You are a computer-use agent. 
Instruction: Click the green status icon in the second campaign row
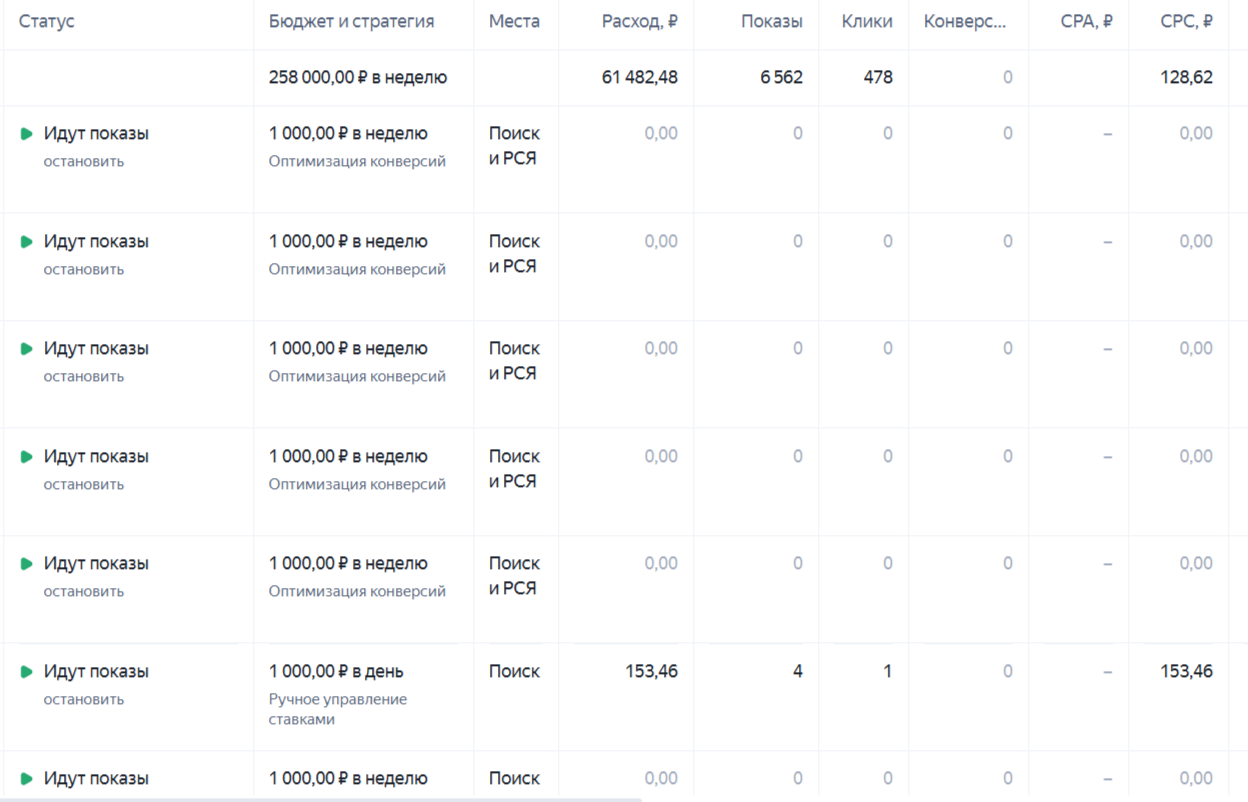click(x=27, y=242)
